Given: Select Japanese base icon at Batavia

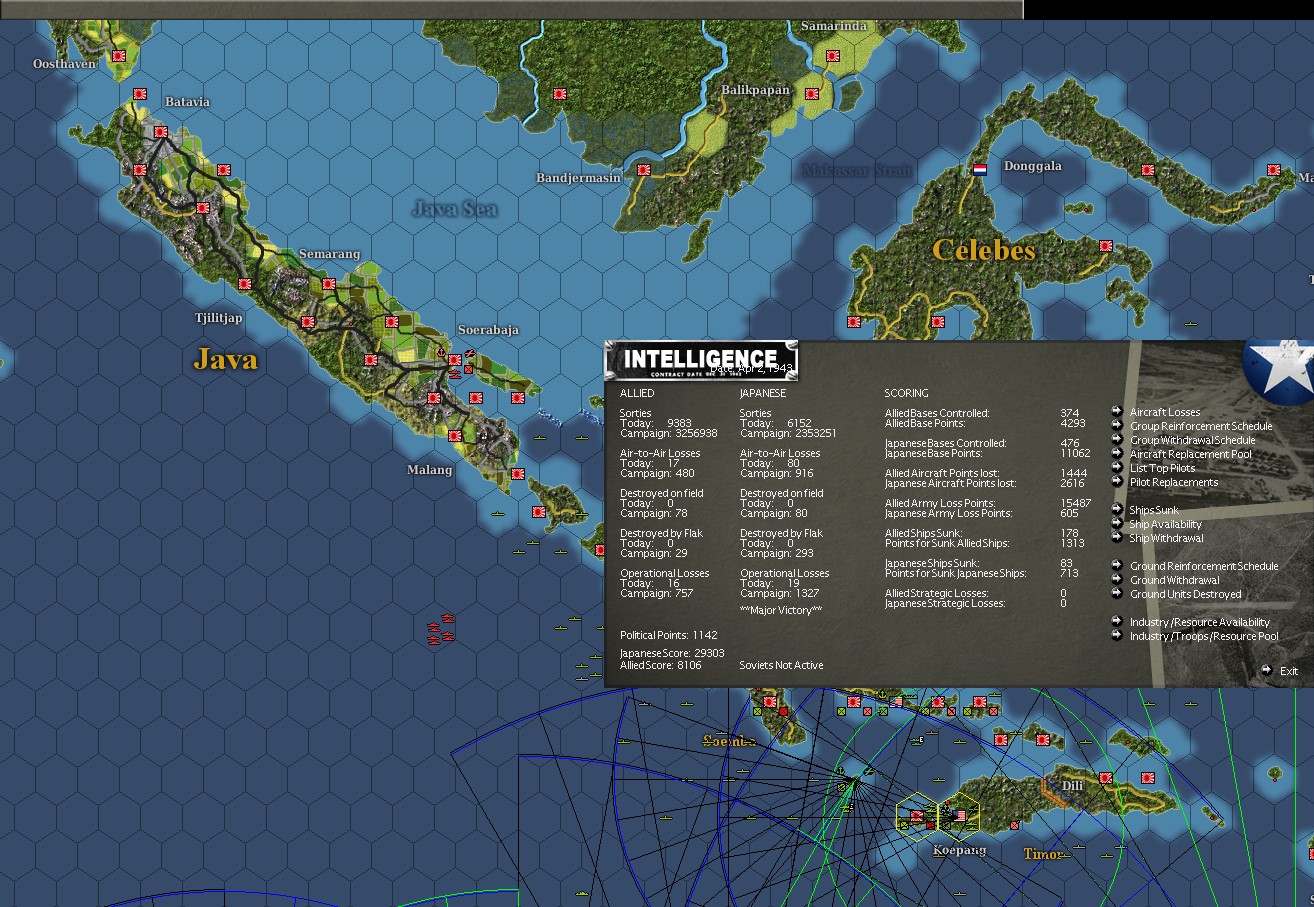Looking at the screenshot, I should click(140, 94).
